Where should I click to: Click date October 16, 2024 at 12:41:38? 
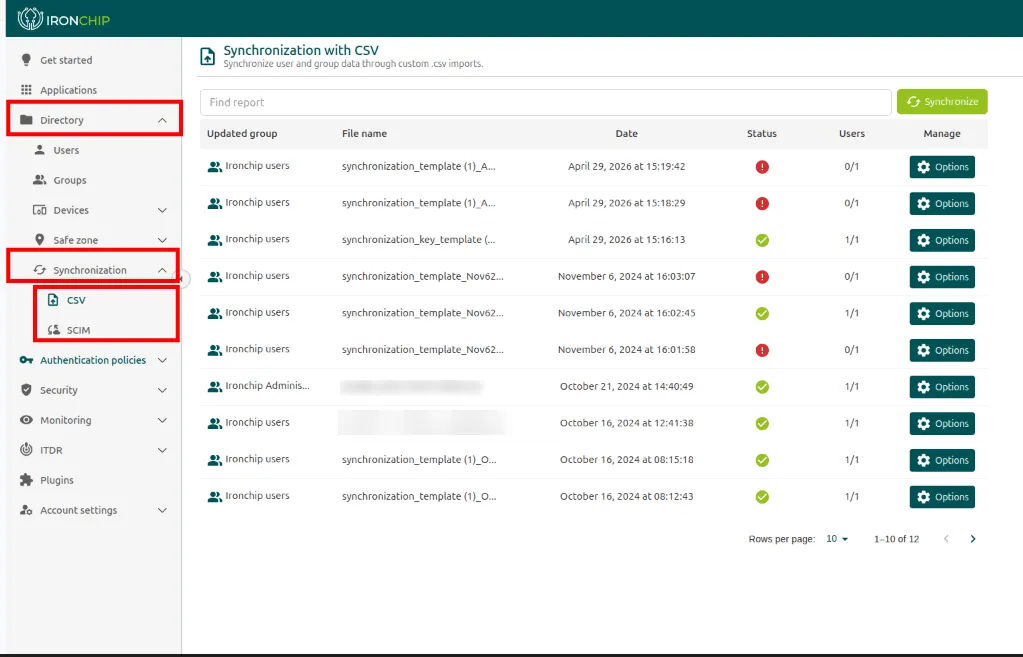pos(626,423)
